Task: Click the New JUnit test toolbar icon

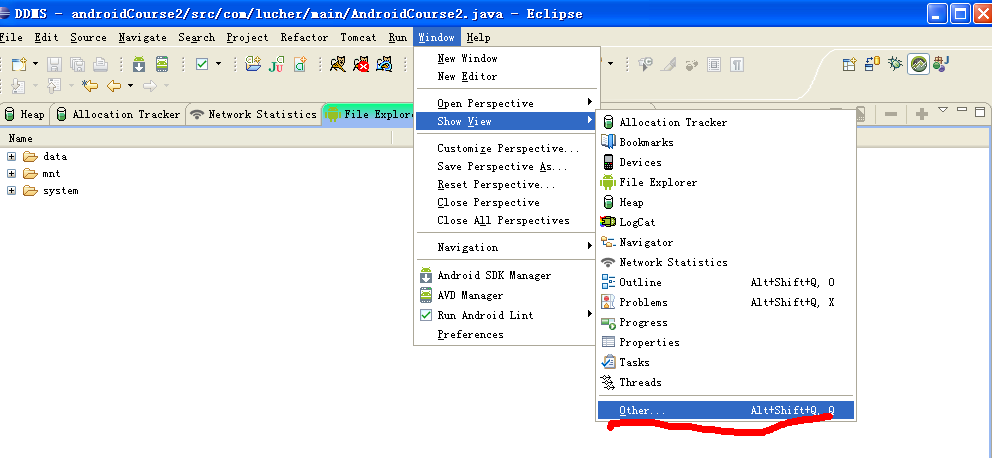Action: click(276, 64)
